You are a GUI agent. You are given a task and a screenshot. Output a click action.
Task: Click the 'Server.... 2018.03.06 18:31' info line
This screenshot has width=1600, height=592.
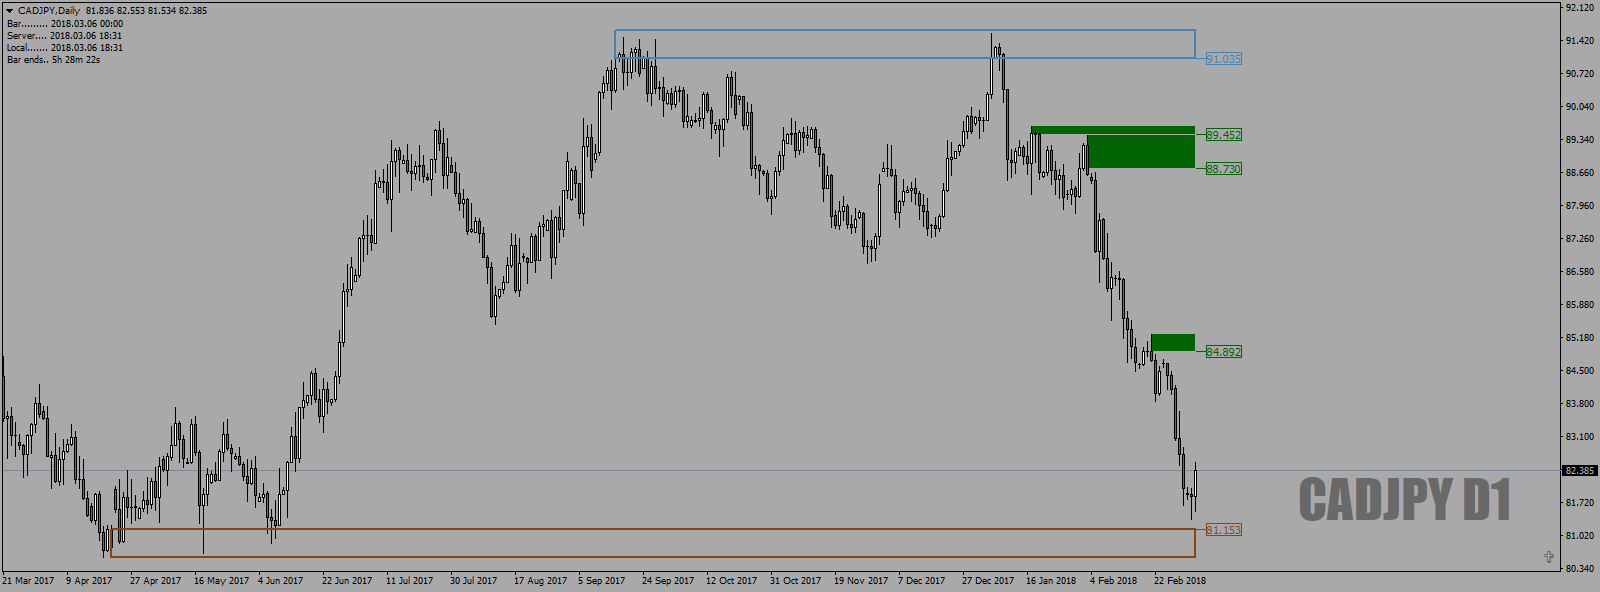[x=65, y=35]
